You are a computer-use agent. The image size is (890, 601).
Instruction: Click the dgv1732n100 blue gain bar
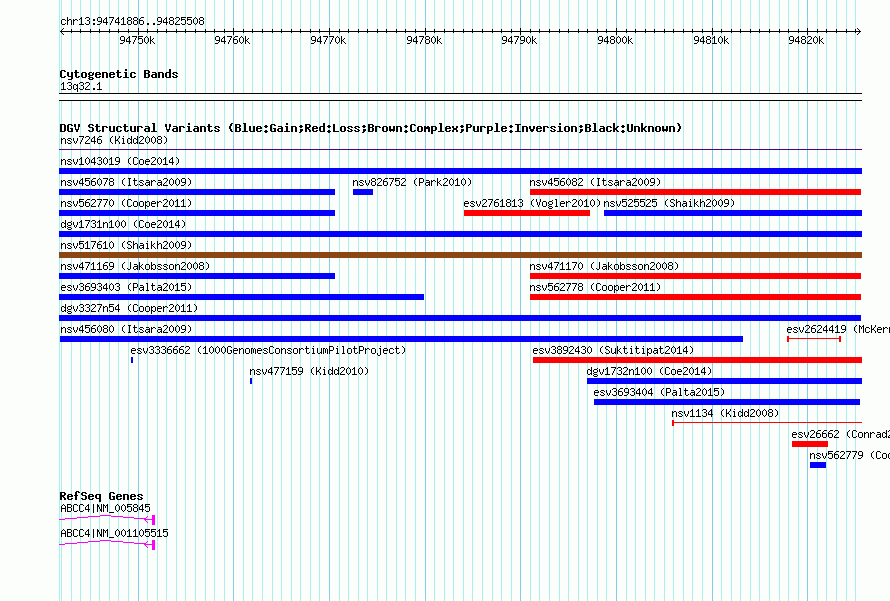point(724,381)
